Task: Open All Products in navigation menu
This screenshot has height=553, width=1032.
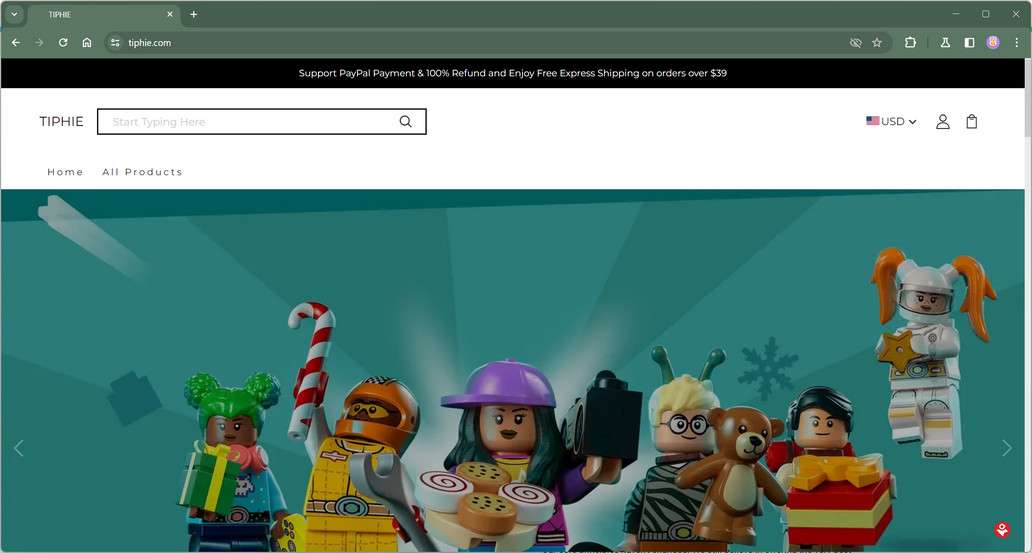Action: click(142, 172)
